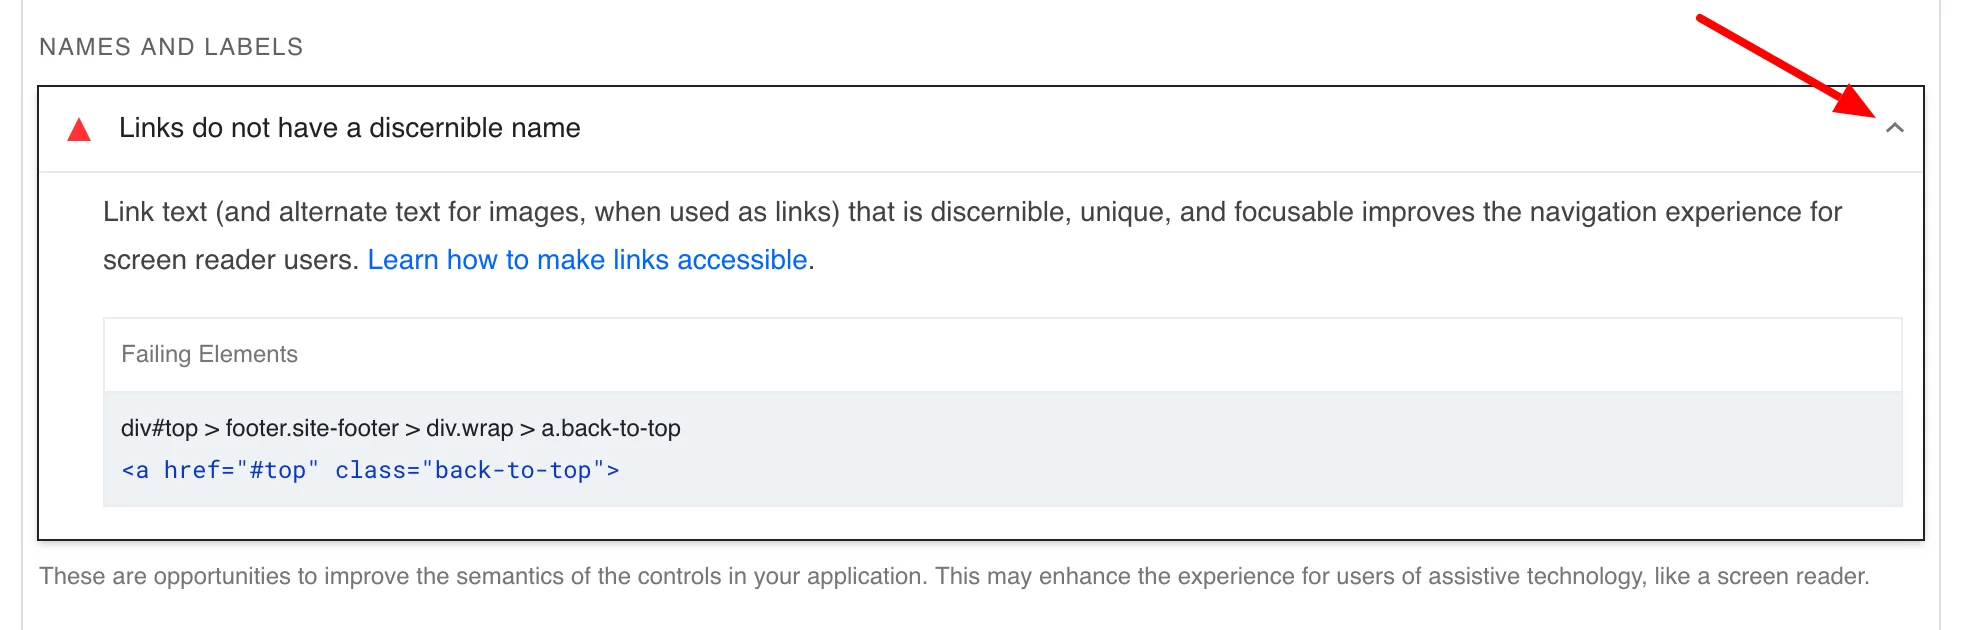The height and width of the screenshot is (630, 1970).
Task: Click div#top at the selector path start
Action: pos(159,428)
